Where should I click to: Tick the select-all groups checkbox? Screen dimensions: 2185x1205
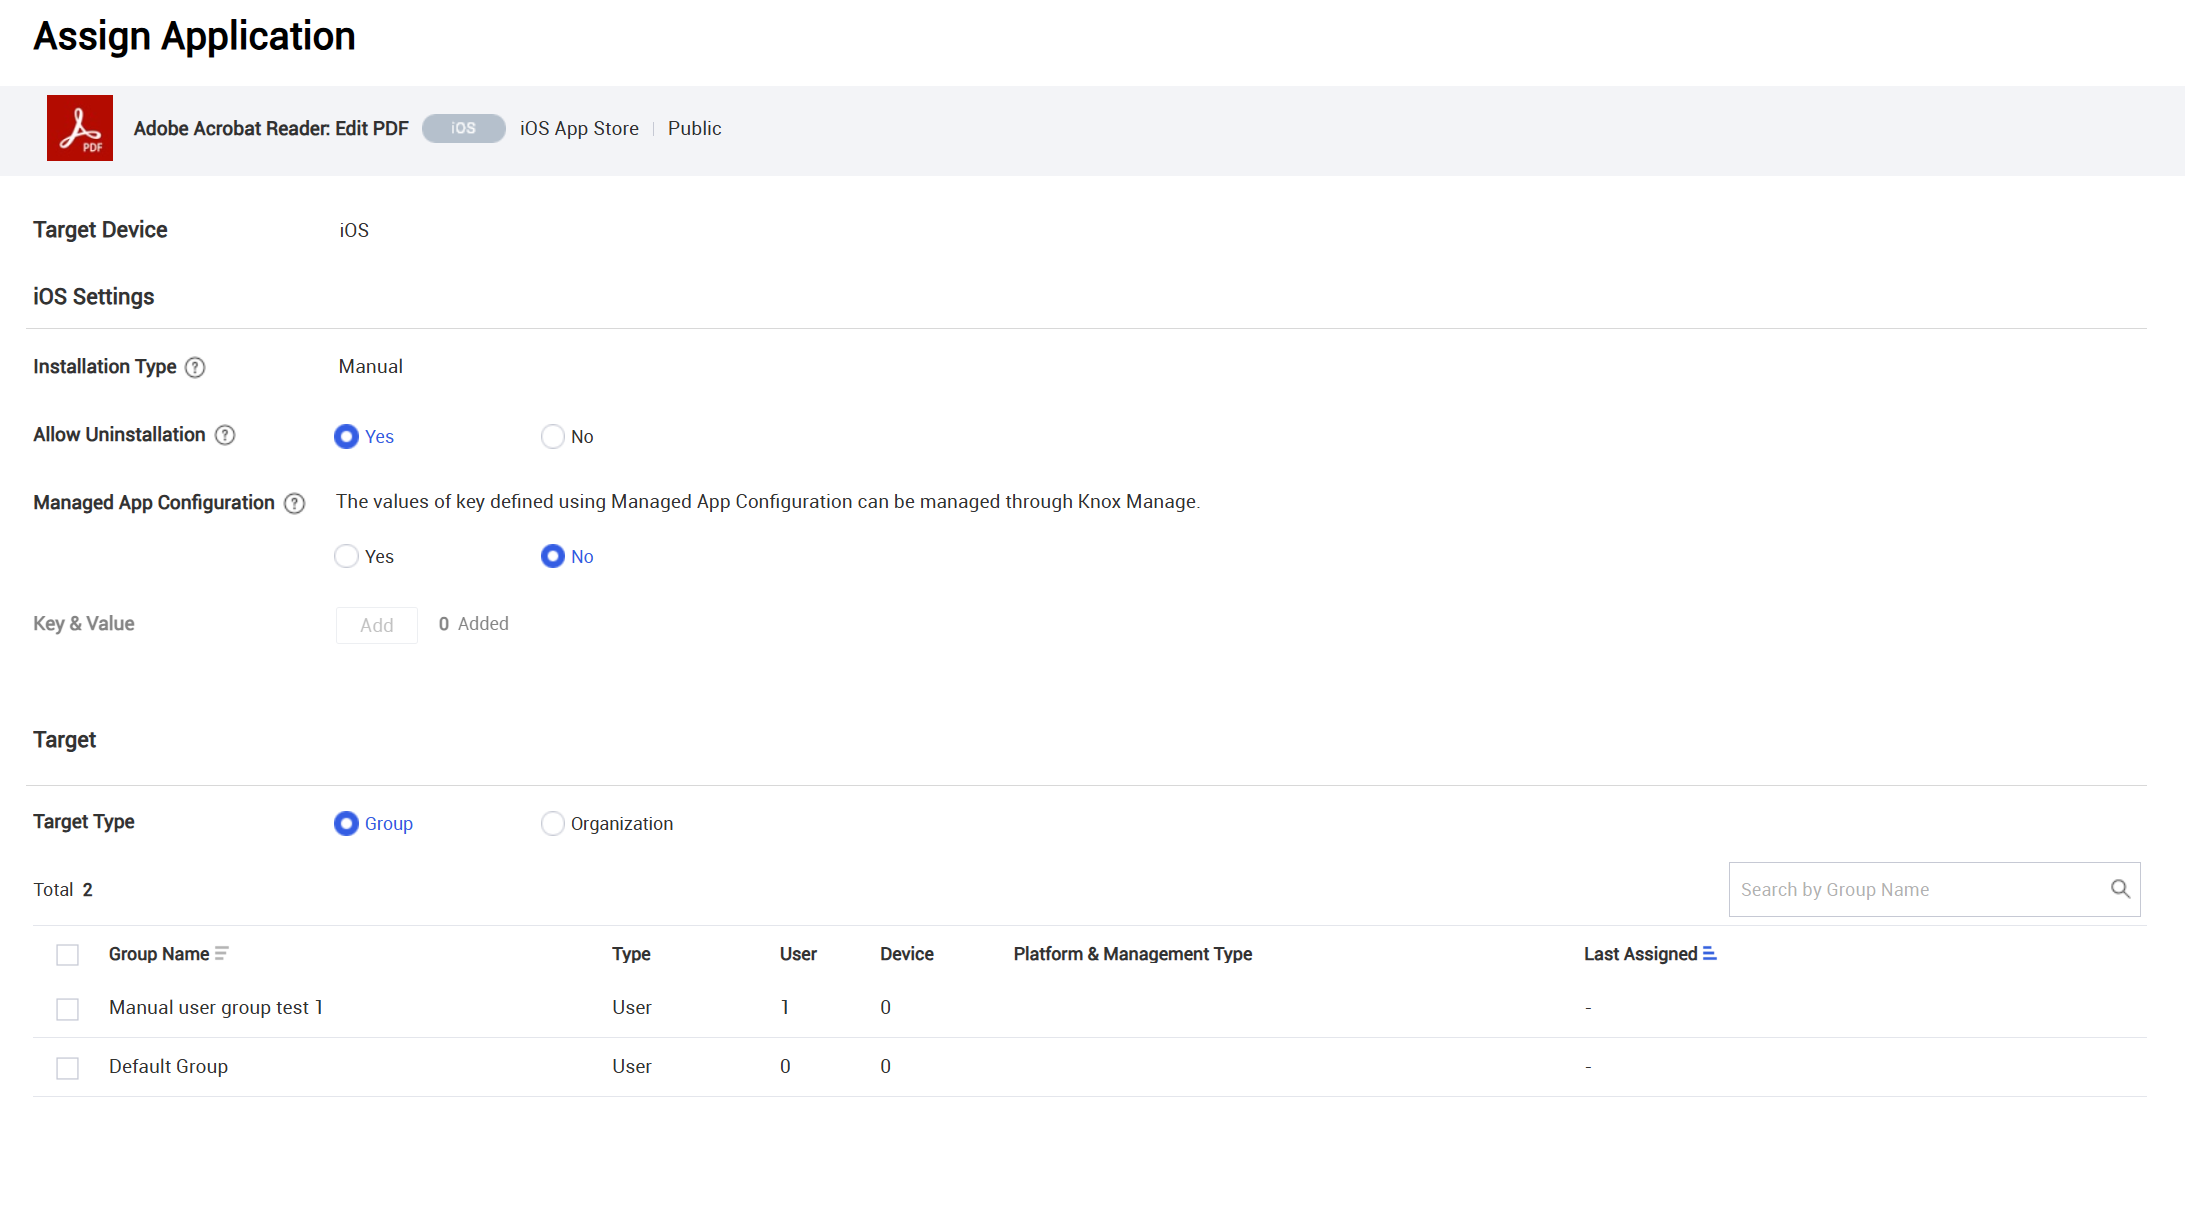point(68,955)
